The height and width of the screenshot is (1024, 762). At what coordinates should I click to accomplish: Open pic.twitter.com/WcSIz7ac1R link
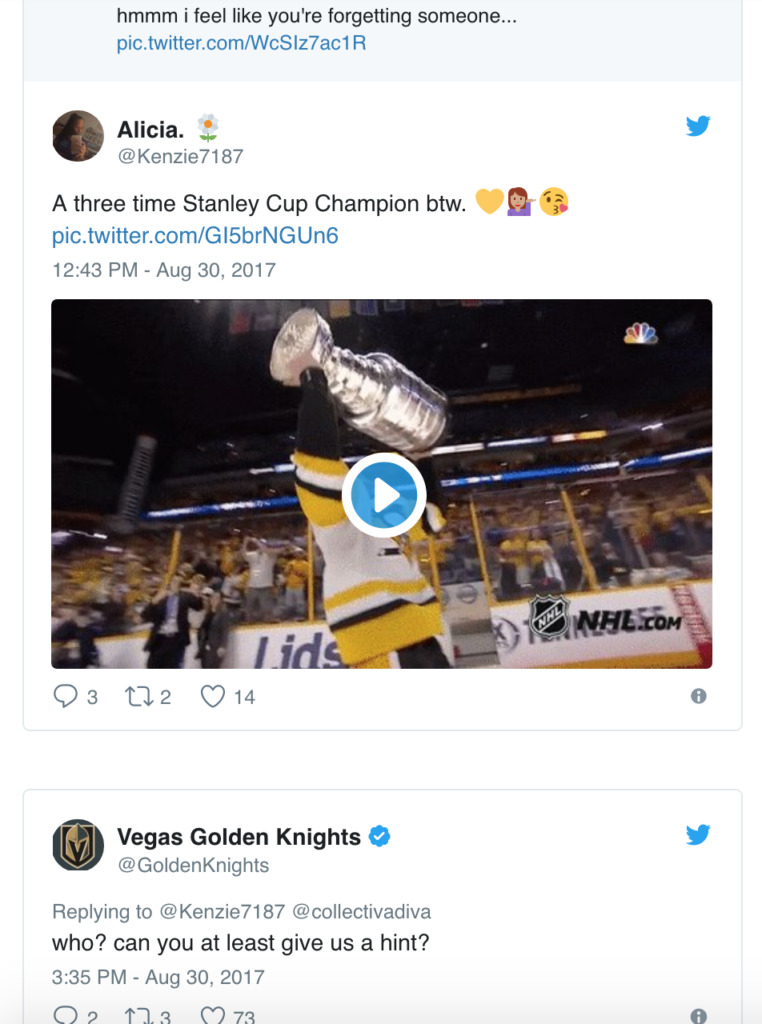[x=241, y=44]
